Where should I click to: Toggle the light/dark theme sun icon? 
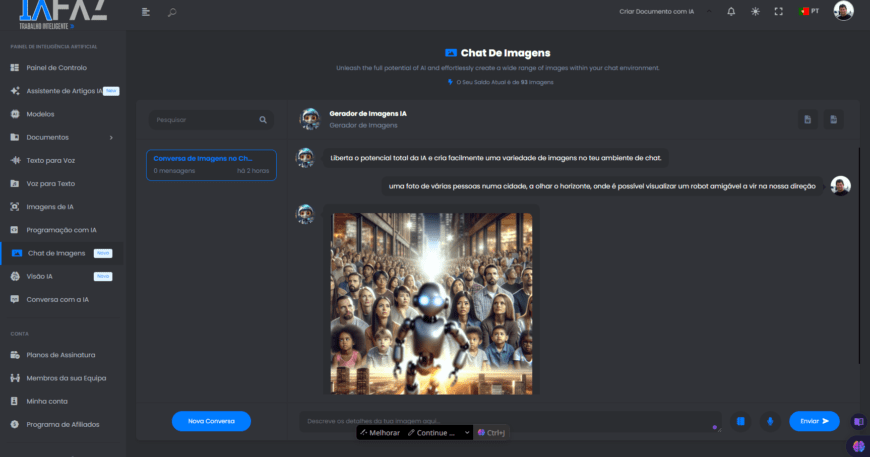click(x=755, y=11)
